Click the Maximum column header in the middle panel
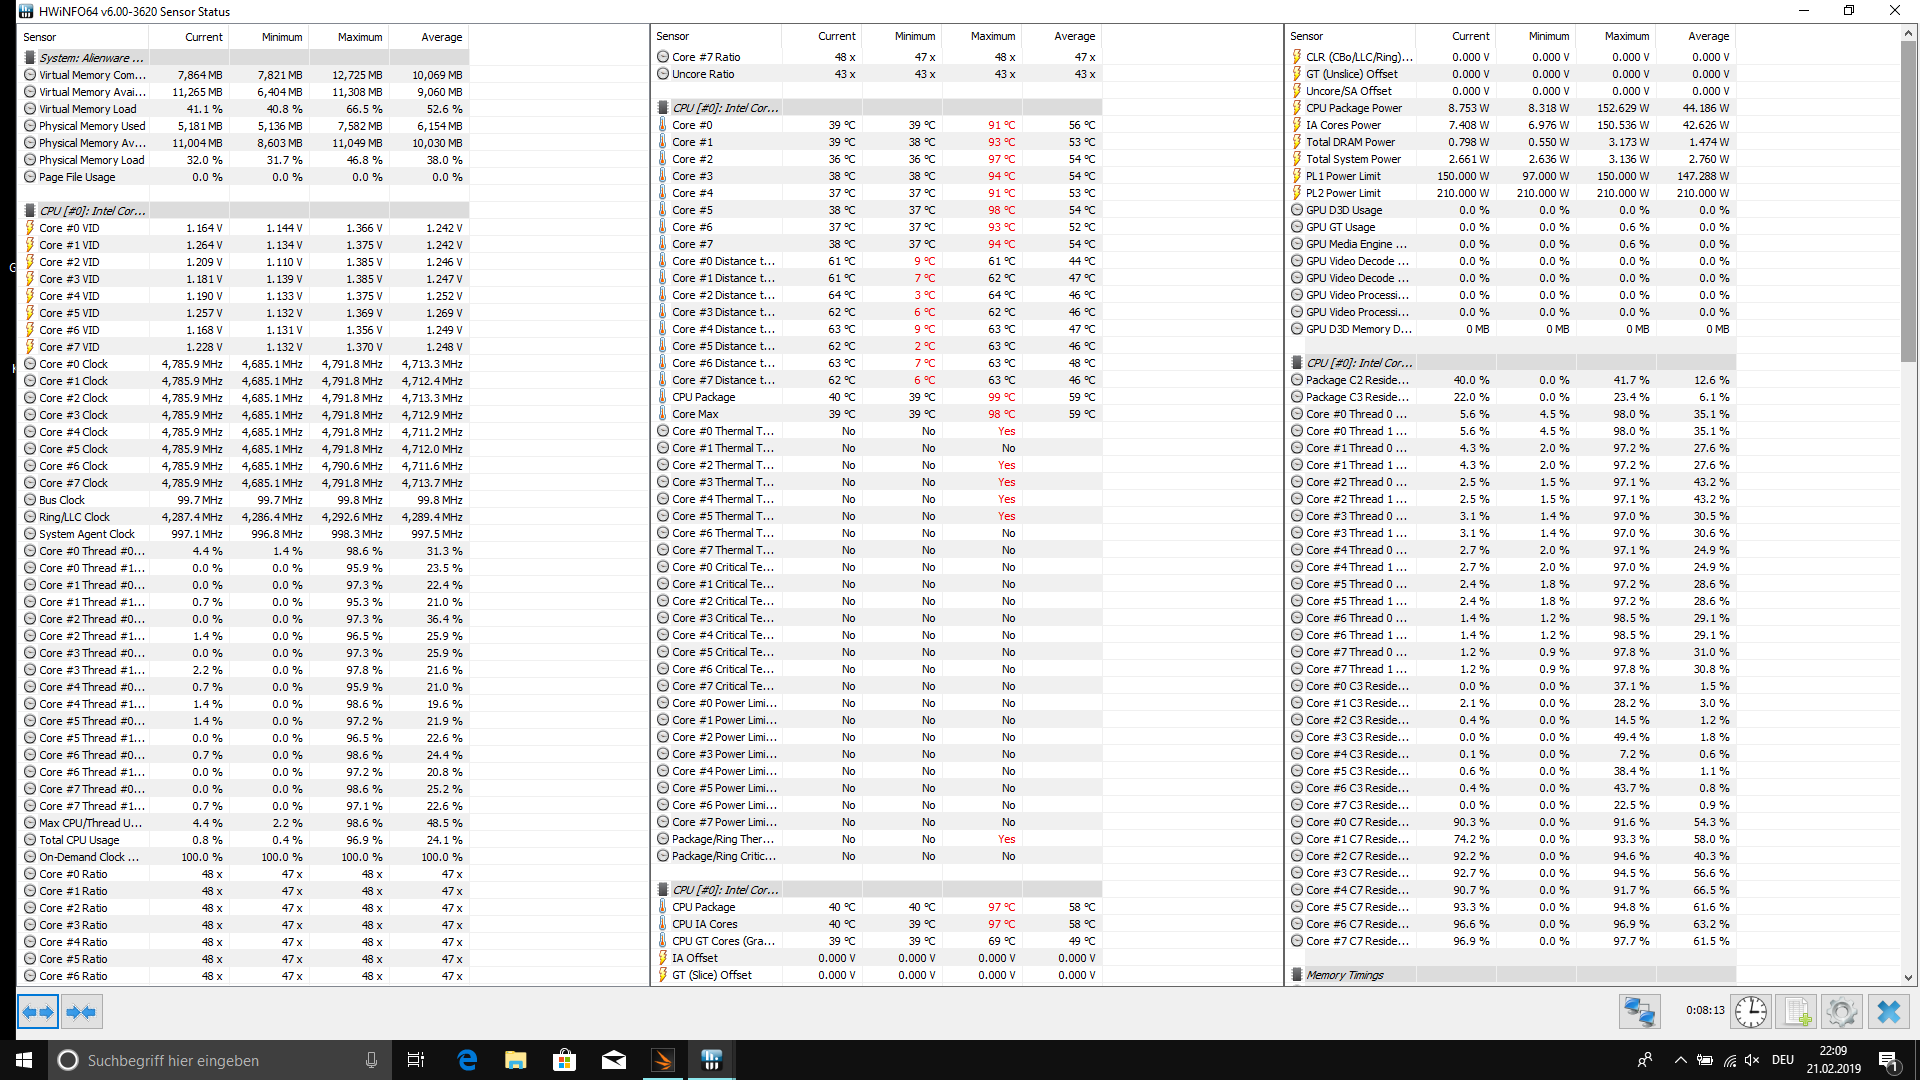This screenshot has width=1920, height=1080. pos(992,36)
